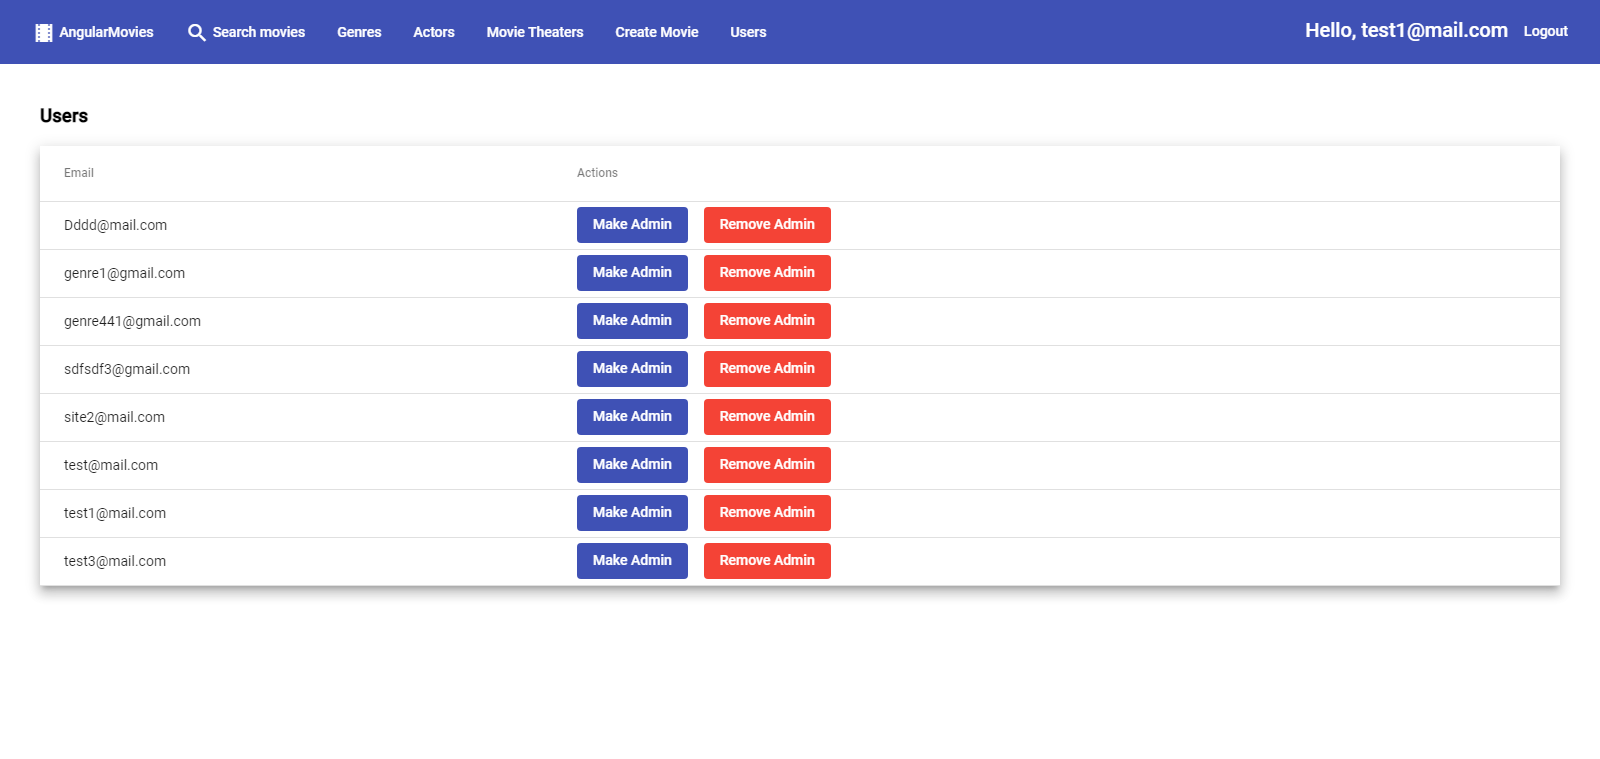Select Create Movie in the navbar

pos(657,32)
